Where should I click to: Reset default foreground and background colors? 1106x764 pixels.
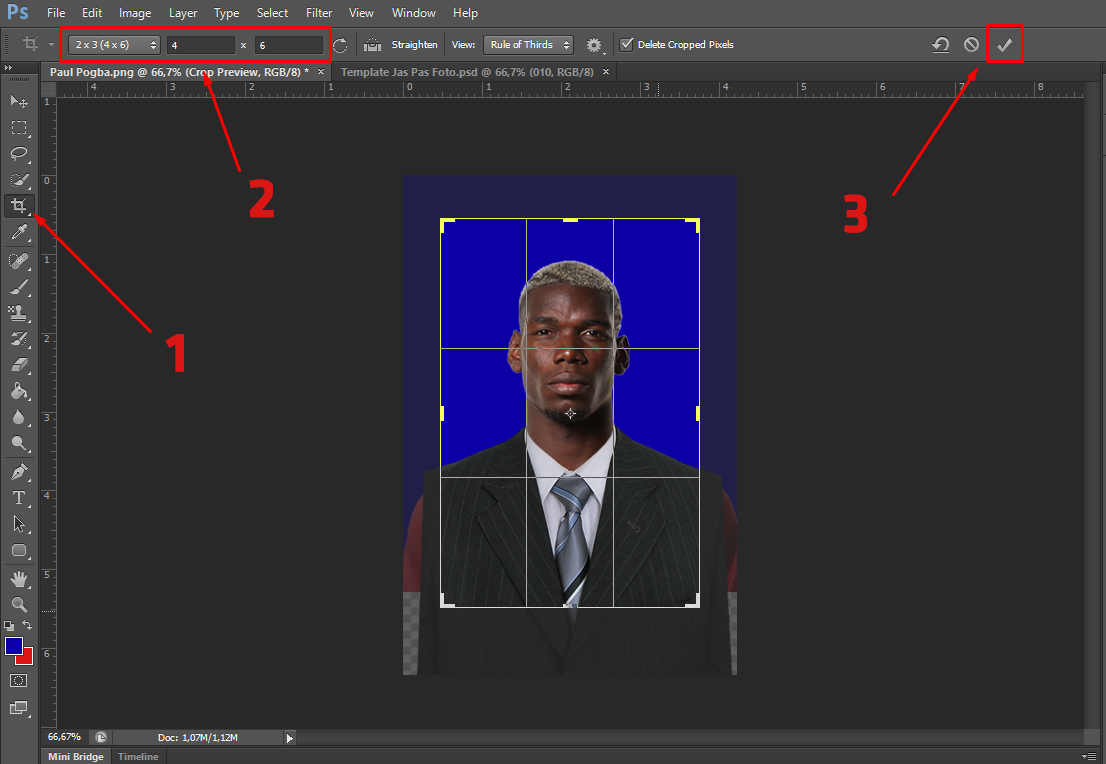pos(9,626)
